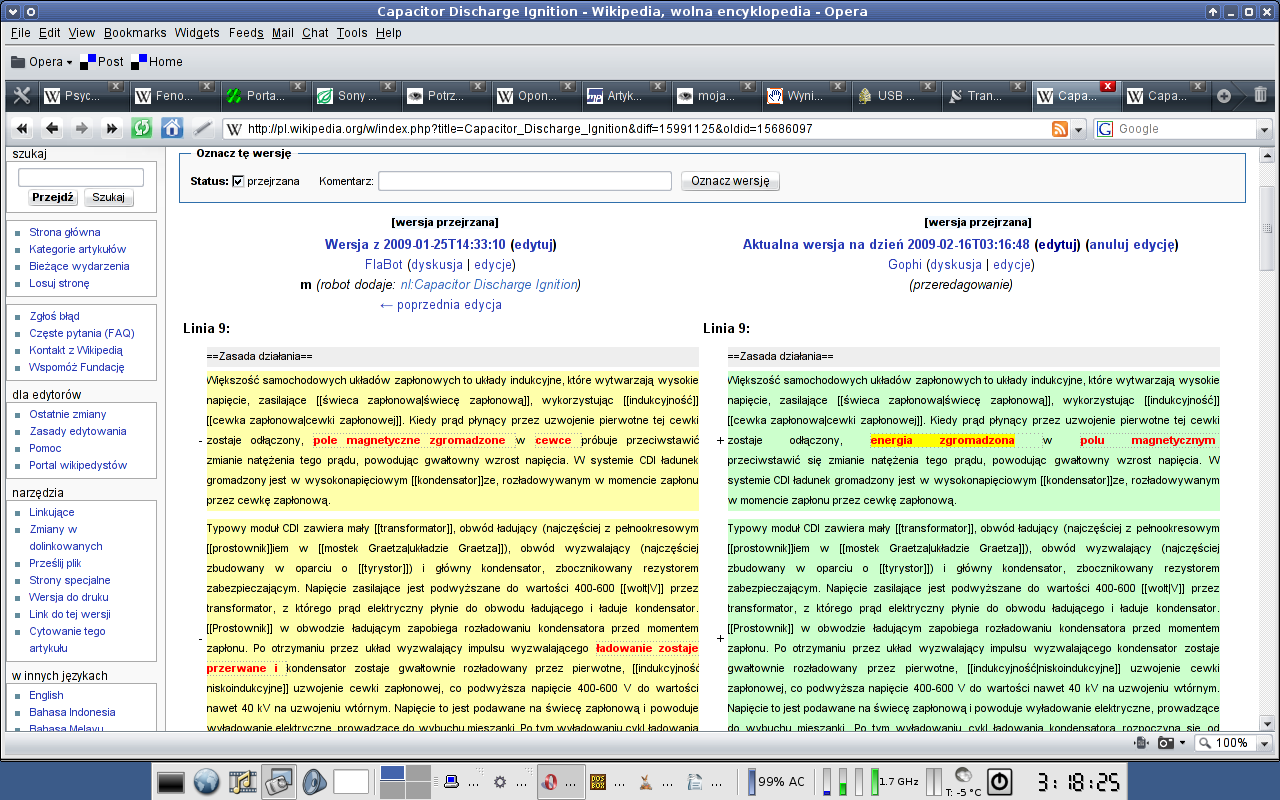This screenshot has height=800, width=1280.
Task: Click the Reload page icon
Action: point(142,129)
